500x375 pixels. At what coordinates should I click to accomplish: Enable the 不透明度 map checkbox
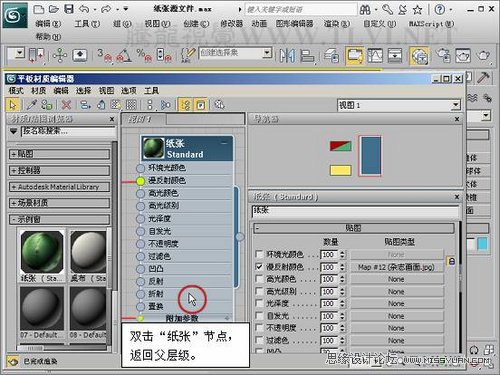[259, 328]
